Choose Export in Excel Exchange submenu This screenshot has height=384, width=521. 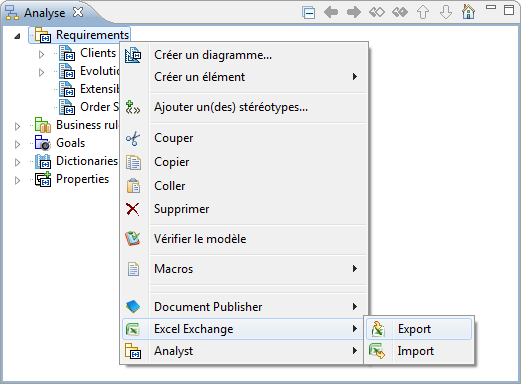[419, 329]
